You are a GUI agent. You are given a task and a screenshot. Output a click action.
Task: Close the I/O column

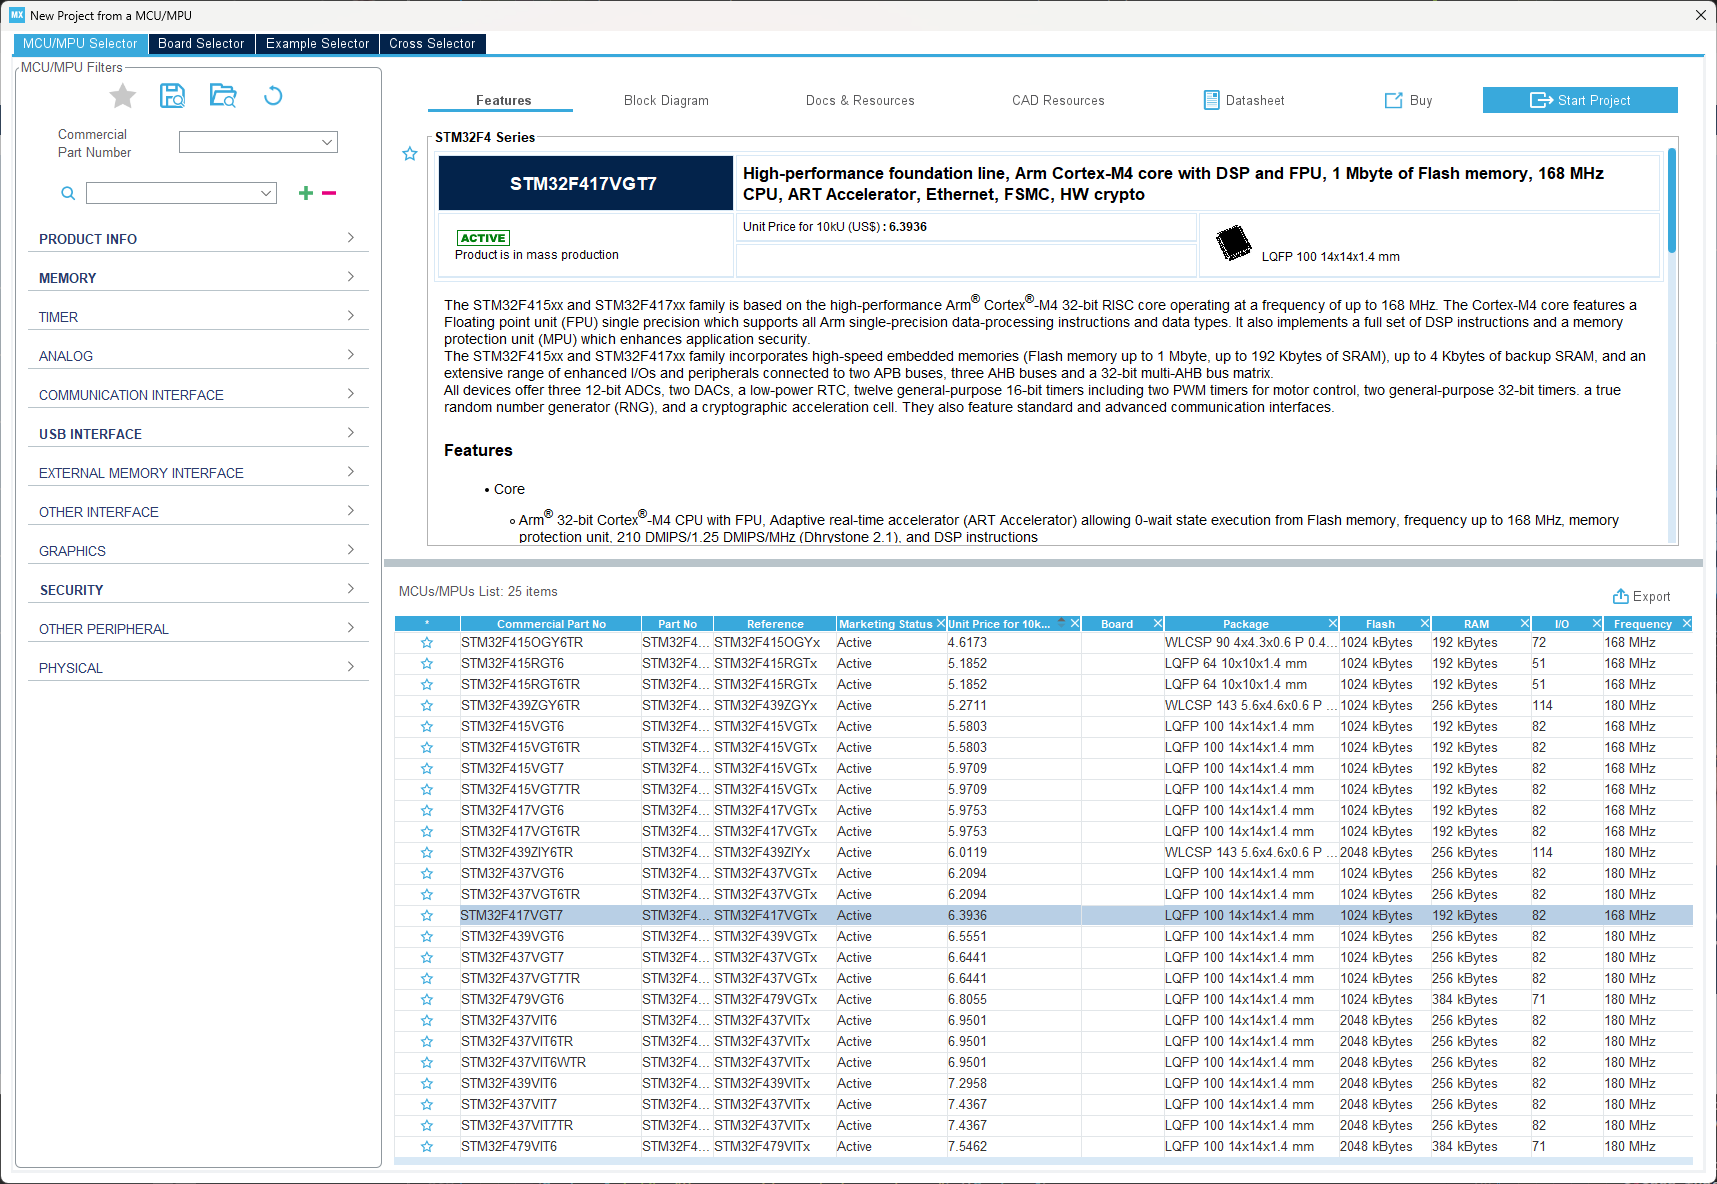[x=1596, y=623]
